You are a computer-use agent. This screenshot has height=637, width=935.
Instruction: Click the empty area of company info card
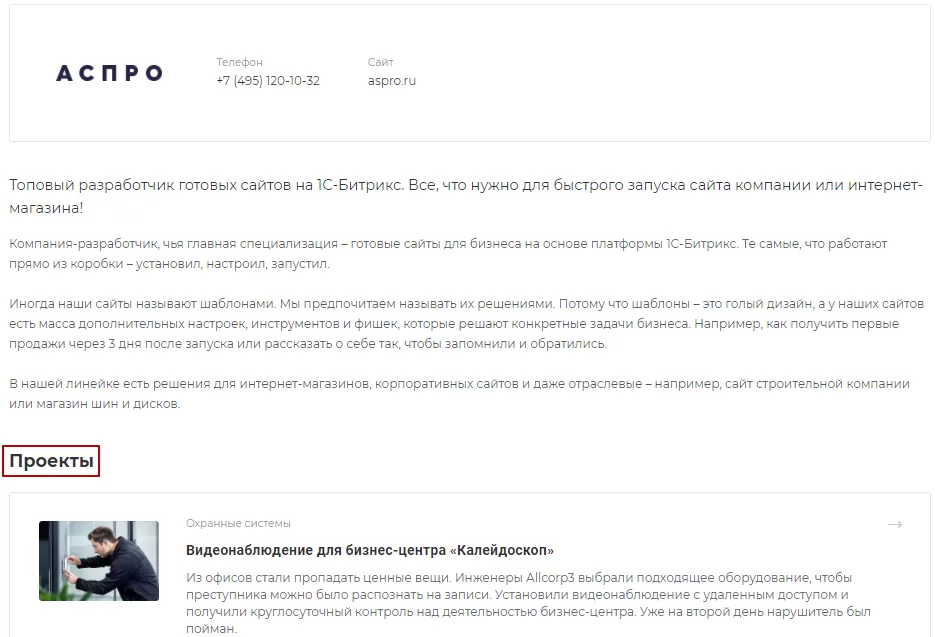pyautogui.click(x=668, y=73)
